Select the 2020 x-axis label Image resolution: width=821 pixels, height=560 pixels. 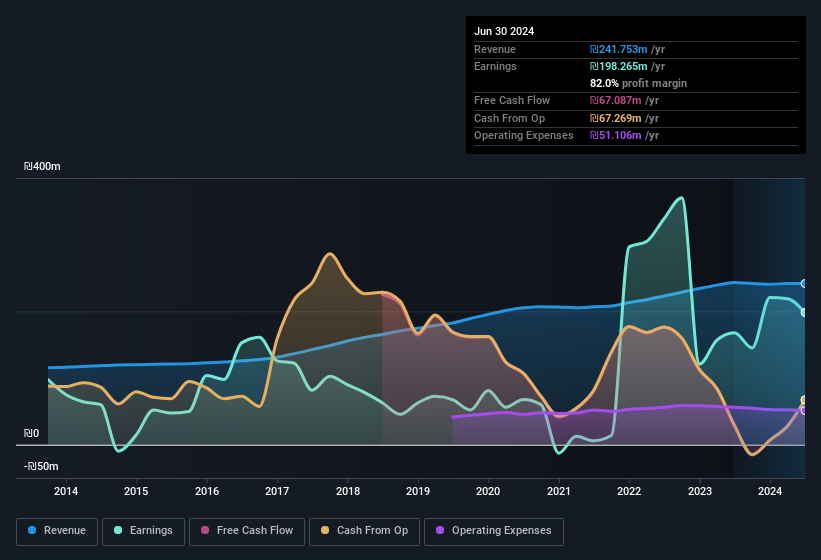point(488,491)
